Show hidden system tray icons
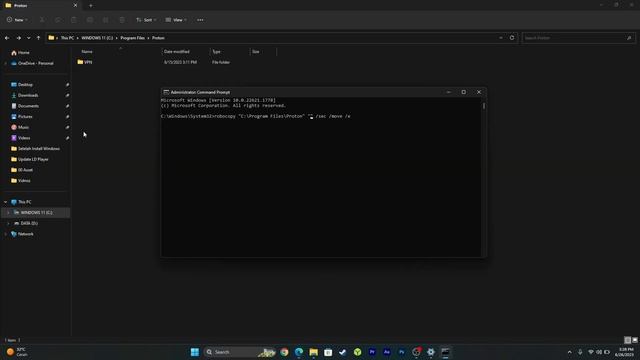The width and height of the screenshot is (640, 360). point(569,352)
